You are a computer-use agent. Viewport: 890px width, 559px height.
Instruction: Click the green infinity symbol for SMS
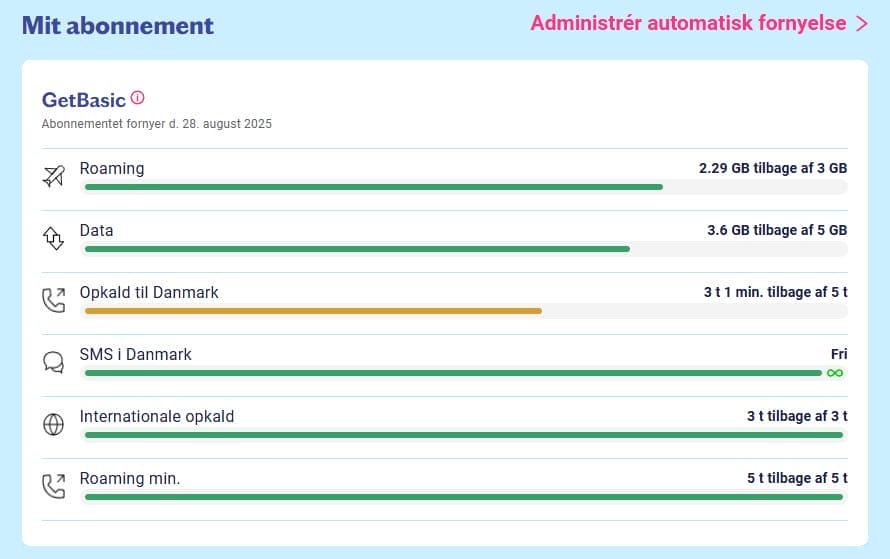click(835, 373)
